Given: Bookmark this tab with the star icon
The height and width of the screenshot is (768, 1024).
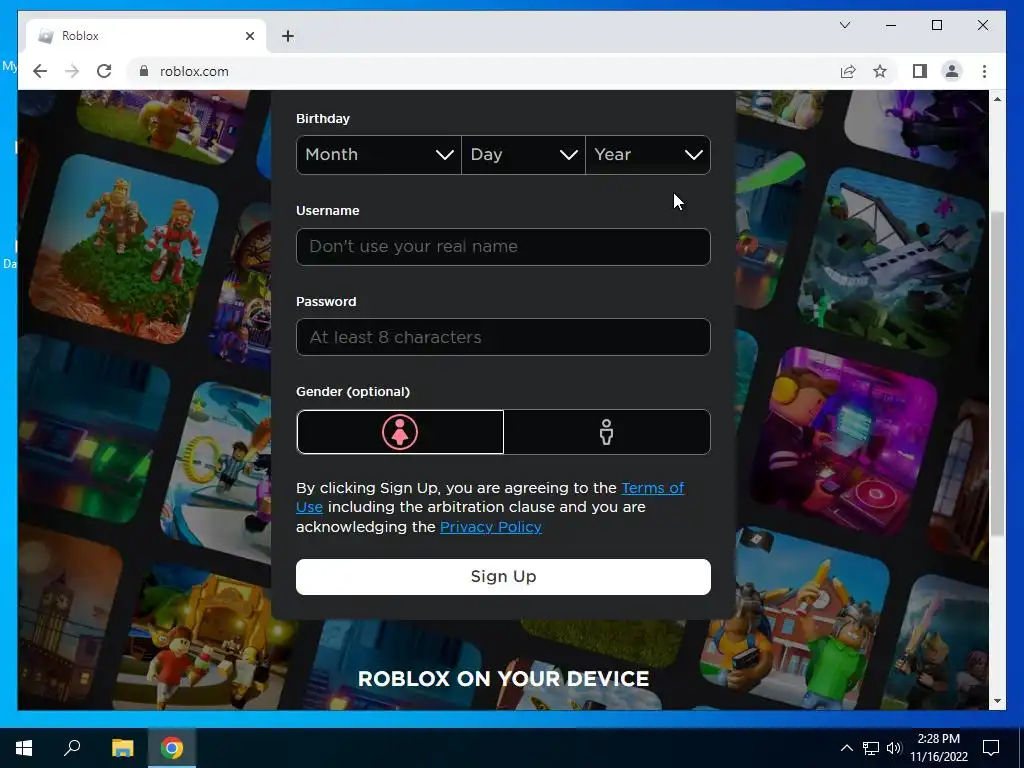Looking at the screenshot, I should point(880,71).
